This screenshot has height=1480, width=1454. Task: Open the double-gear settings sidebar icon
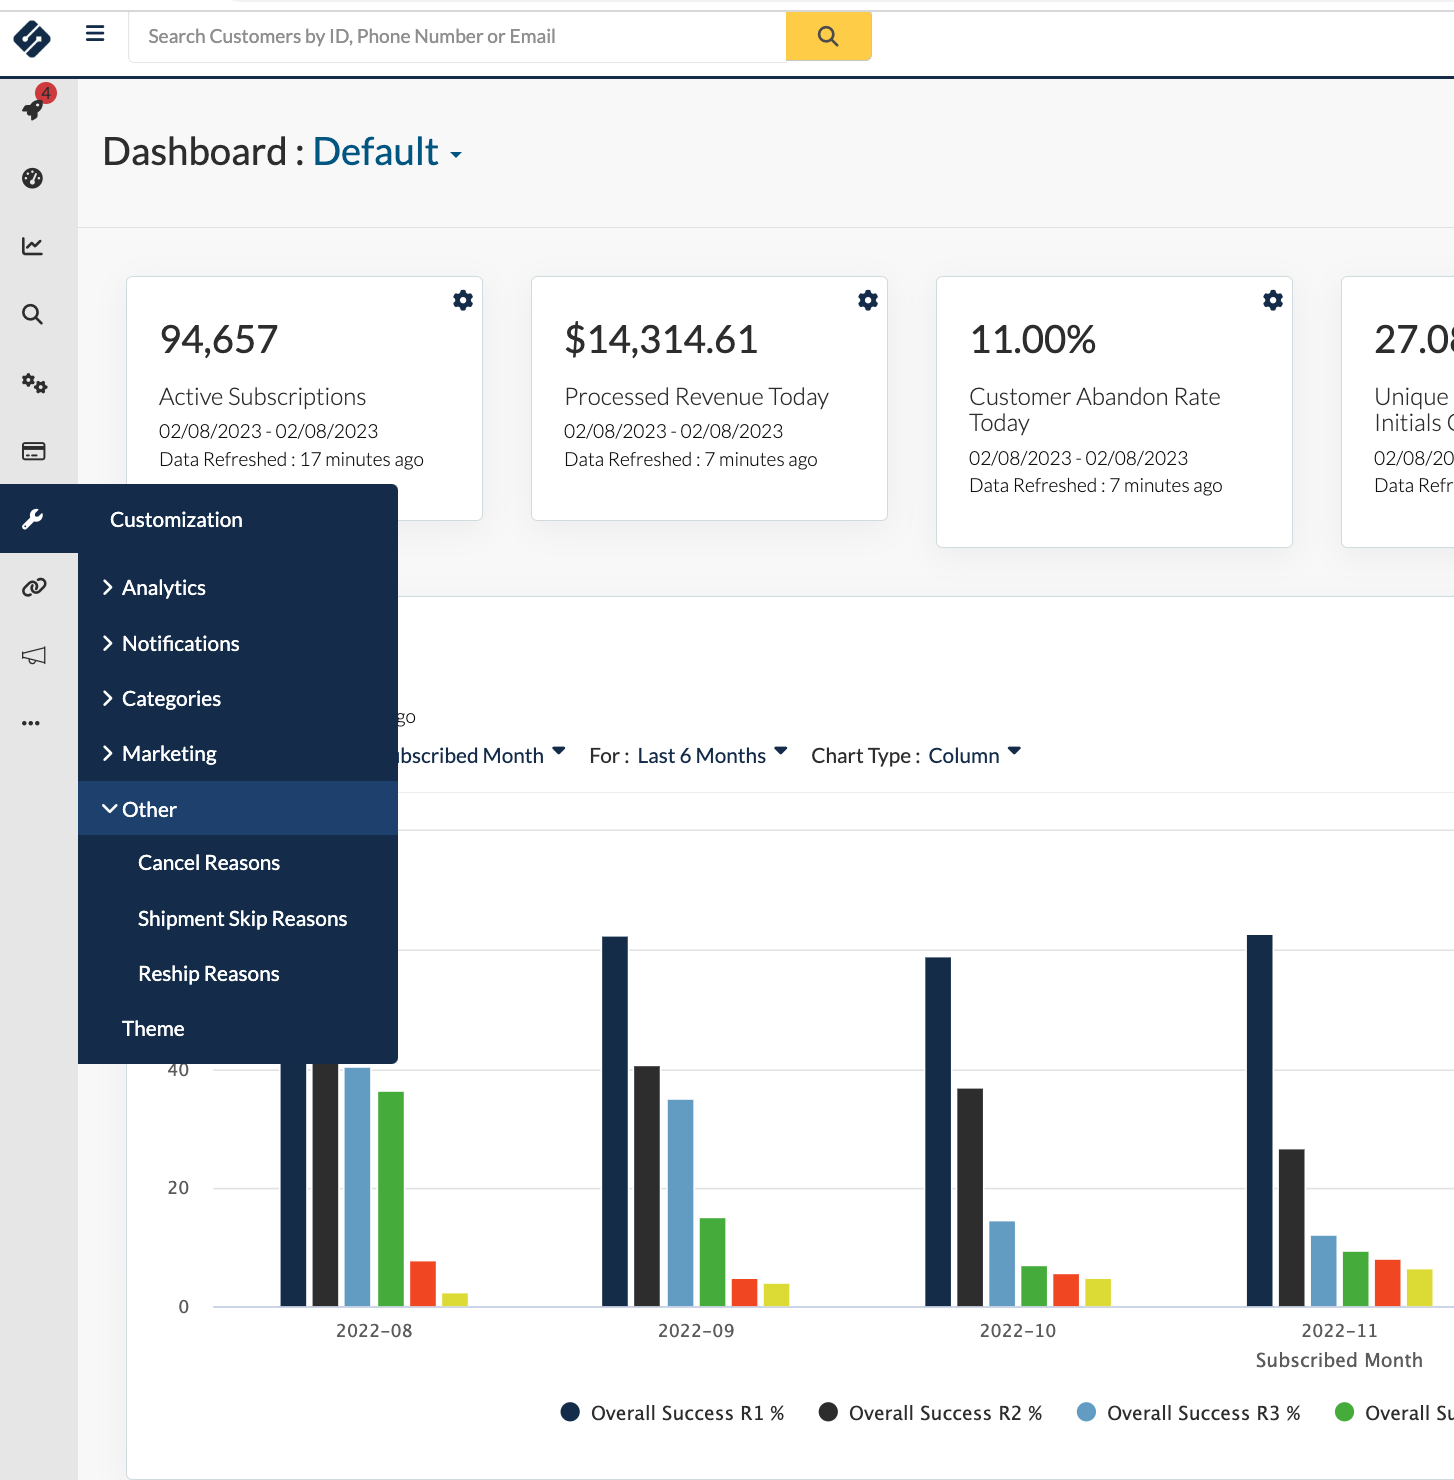coord(34,383)
